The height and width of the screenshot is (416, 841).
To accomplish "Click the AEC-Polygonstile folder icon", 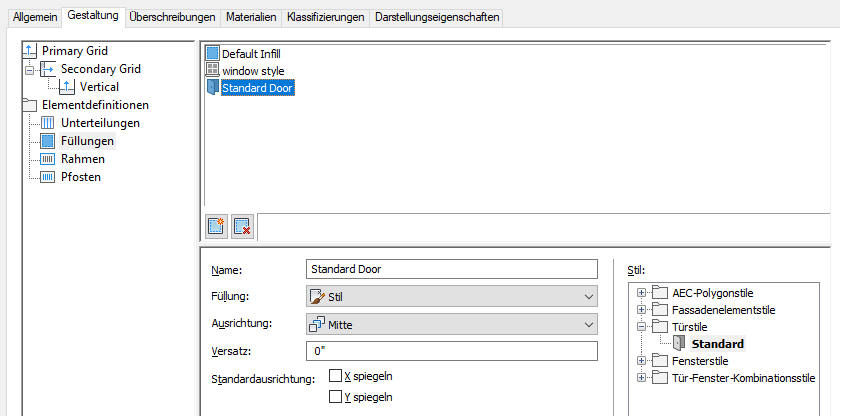I will coord(660,293).
